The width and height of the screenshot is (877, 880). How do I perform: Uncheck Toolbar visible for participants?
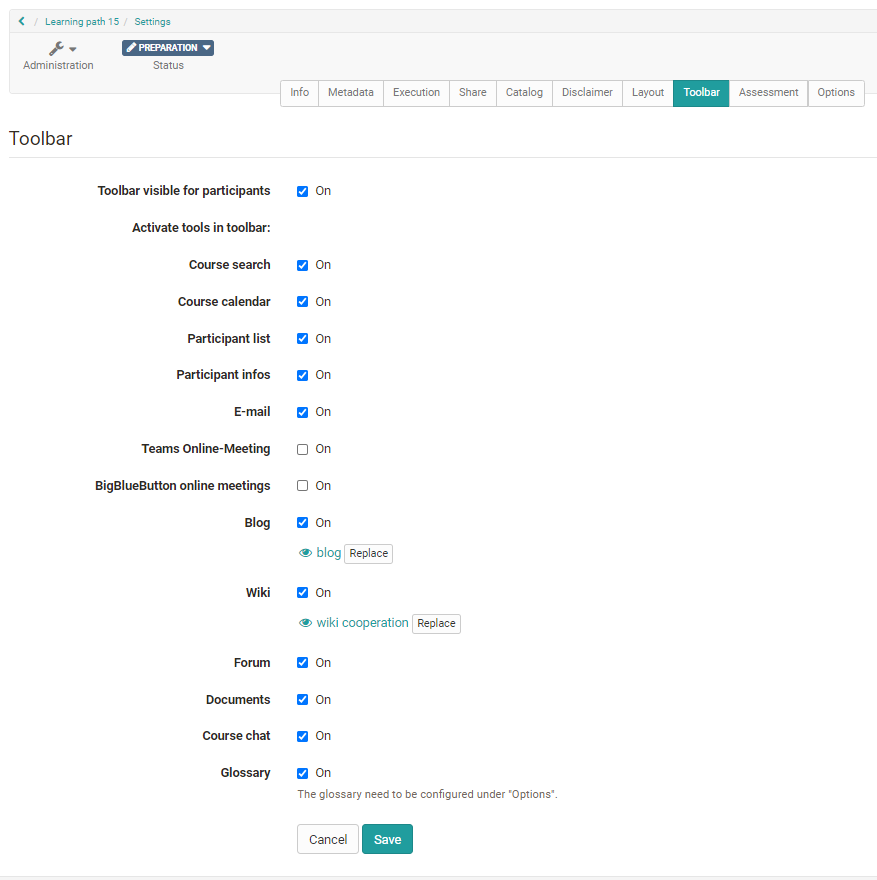[x=302, y=191]
